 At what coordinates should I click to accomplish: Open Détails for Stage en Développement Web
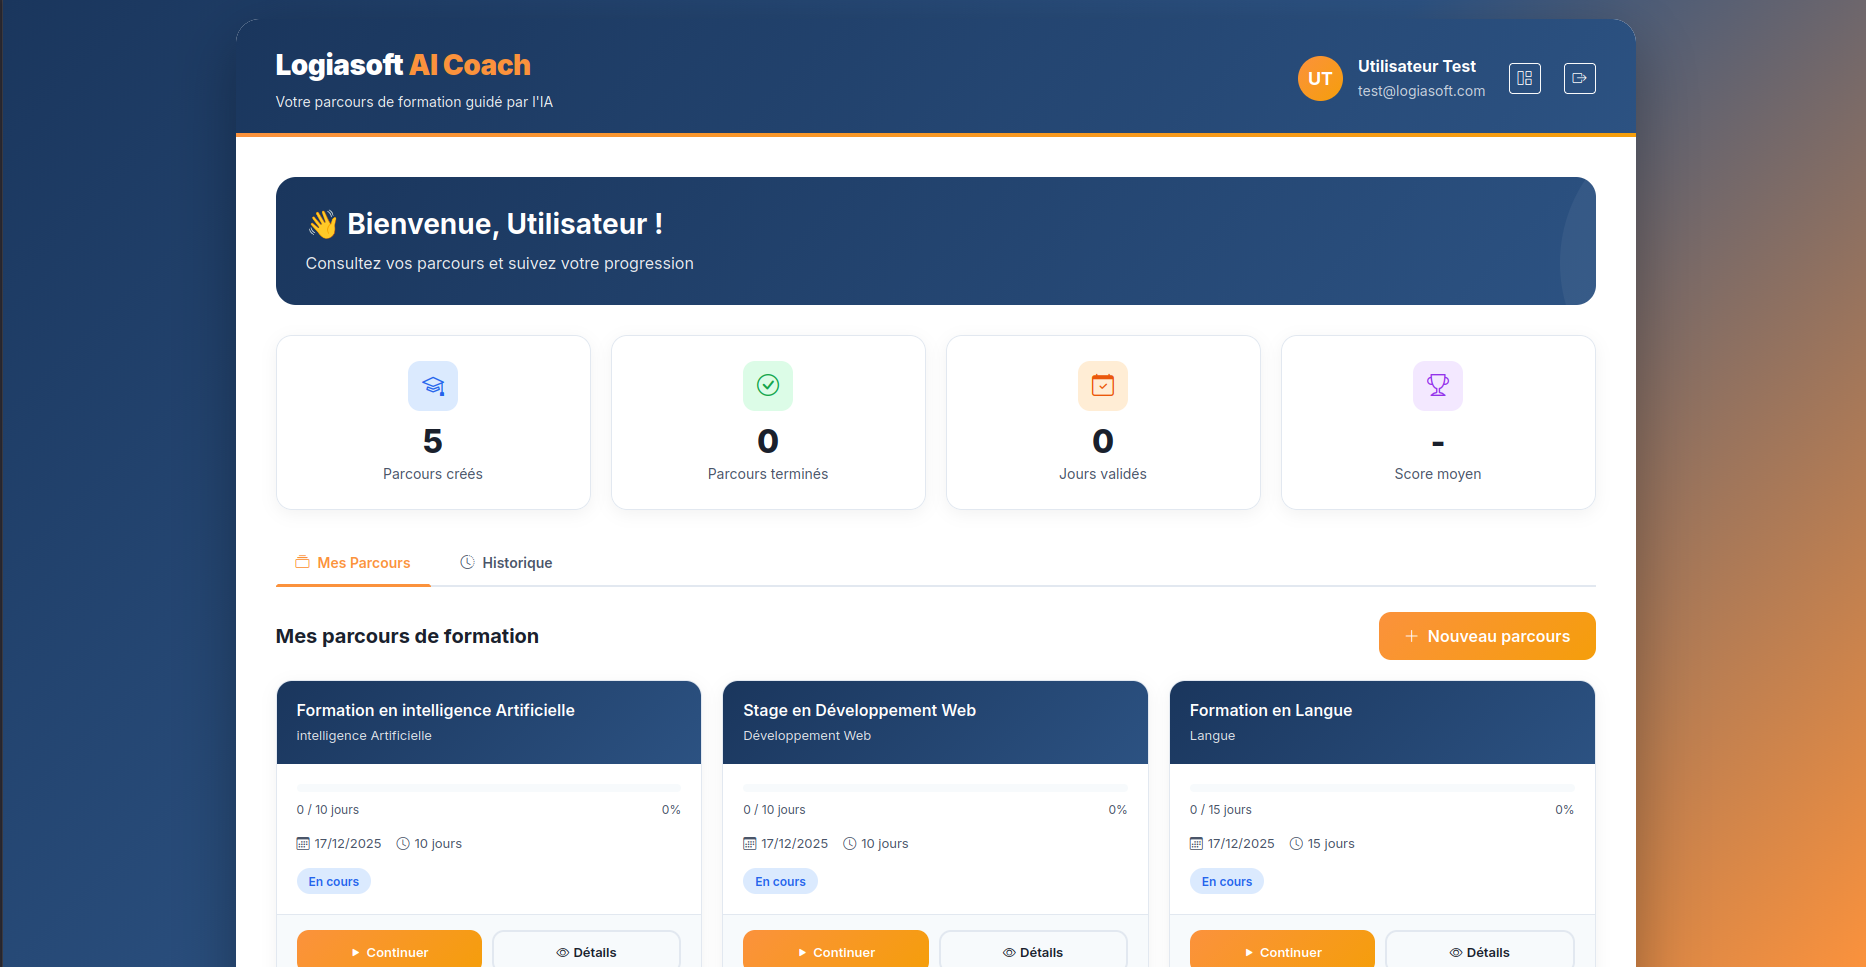[1033, 952]
